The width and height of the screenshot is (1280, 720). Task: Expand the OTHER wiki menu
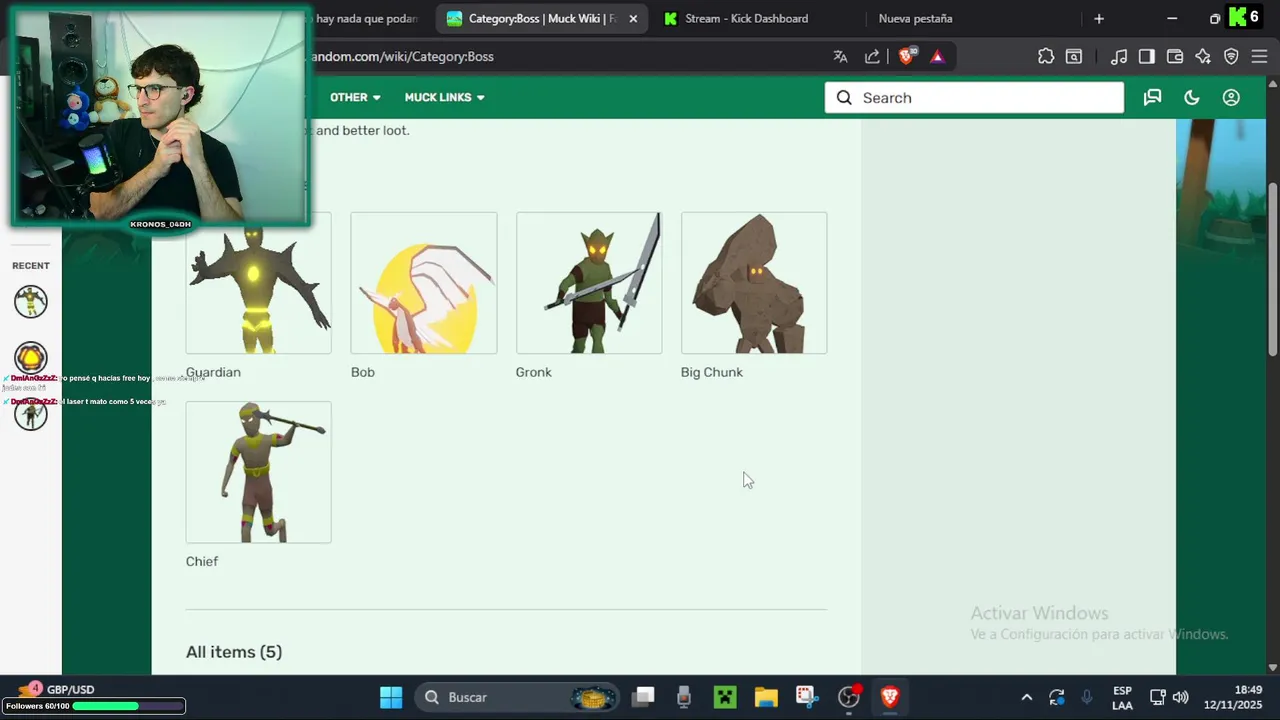355,97
